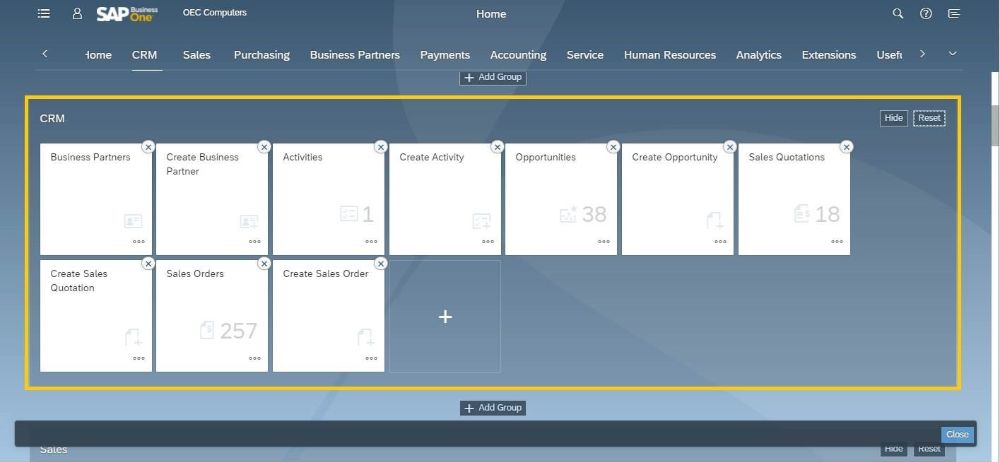The width and height of the screenshot is (1000, 462).
Task: Reset the Sales group
Action: click(x=929, y=449)
